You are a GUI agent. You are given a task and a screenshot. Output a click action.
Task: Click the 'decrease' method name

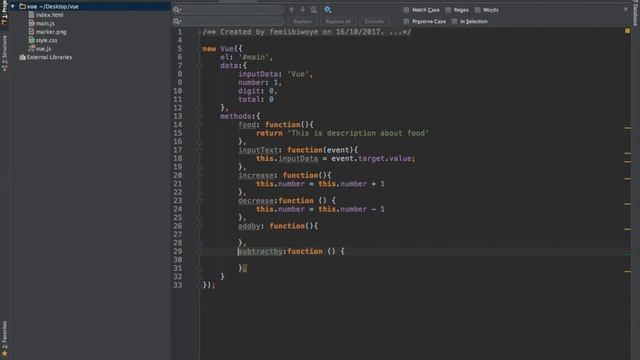click(x=256, y=201)
